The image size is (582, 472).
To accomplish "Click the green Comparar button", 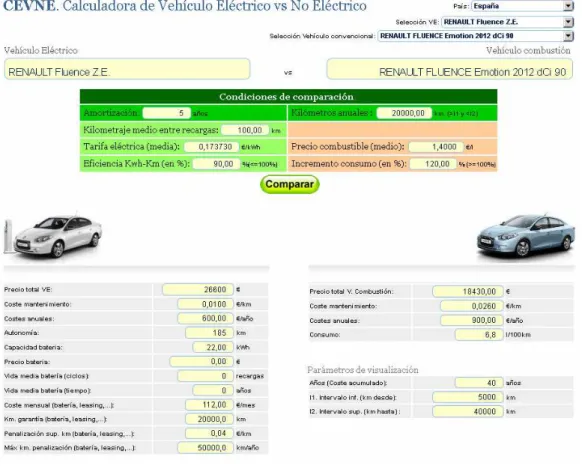I will [x=290, y=184].
